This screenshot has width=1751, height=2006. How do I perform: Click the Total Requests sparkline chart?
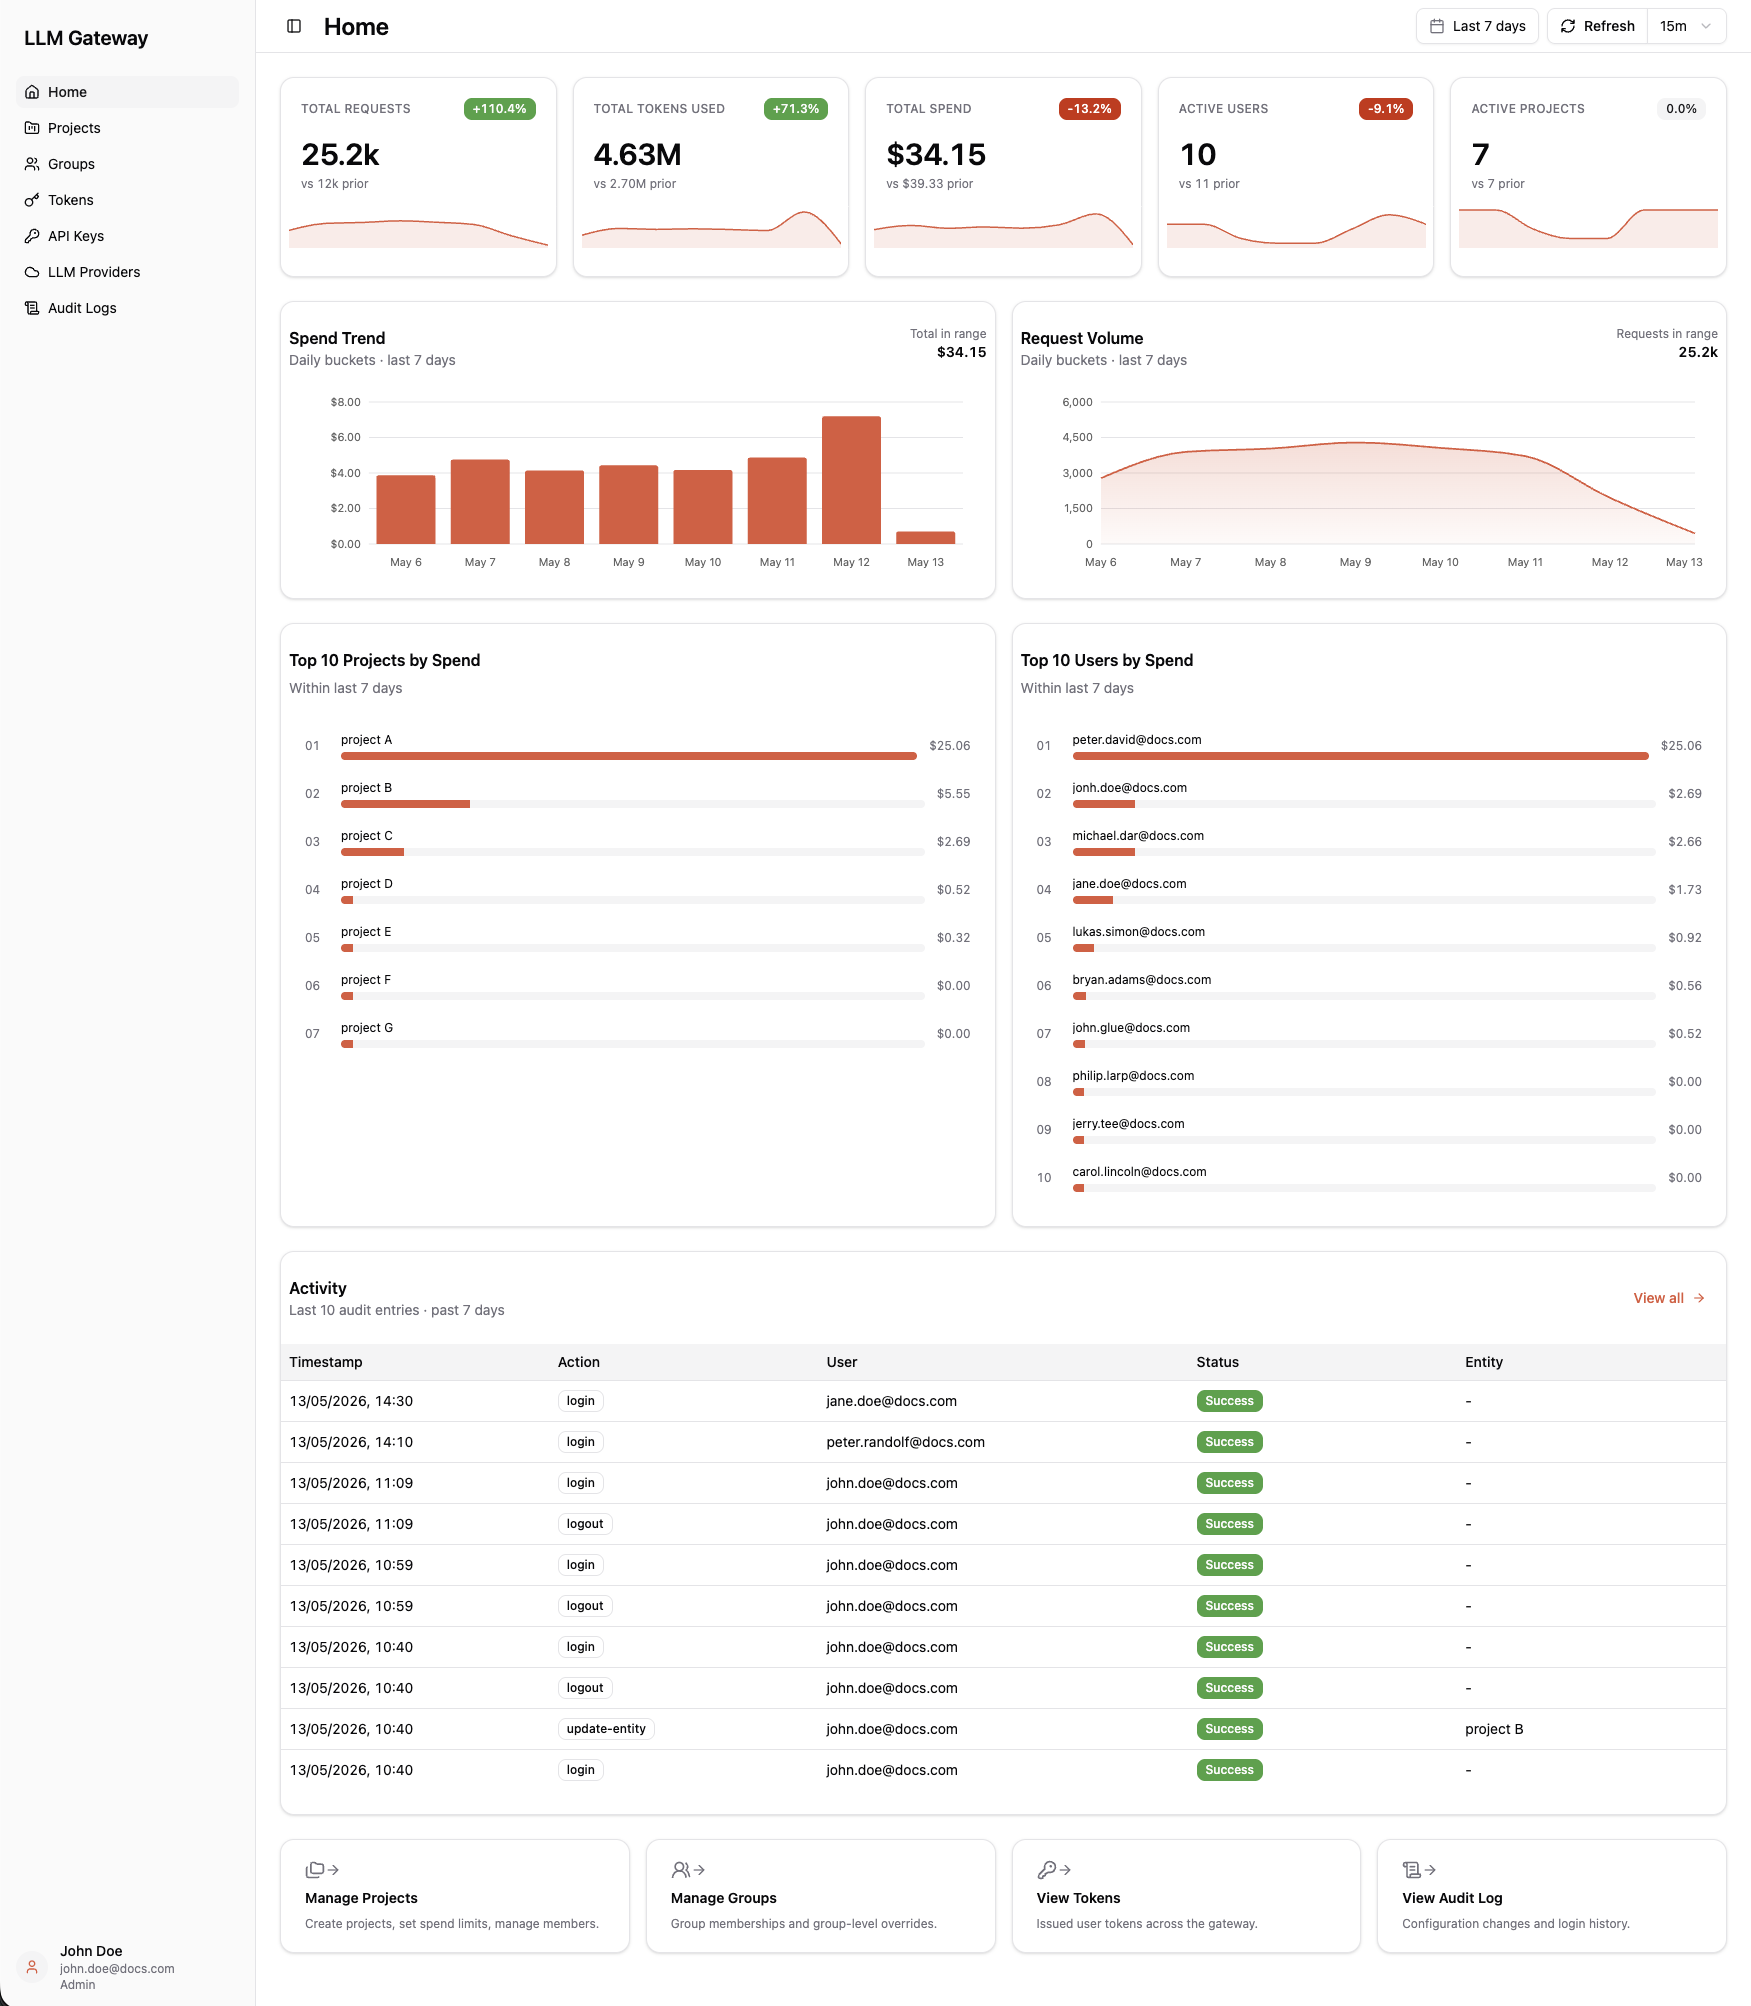418,233
